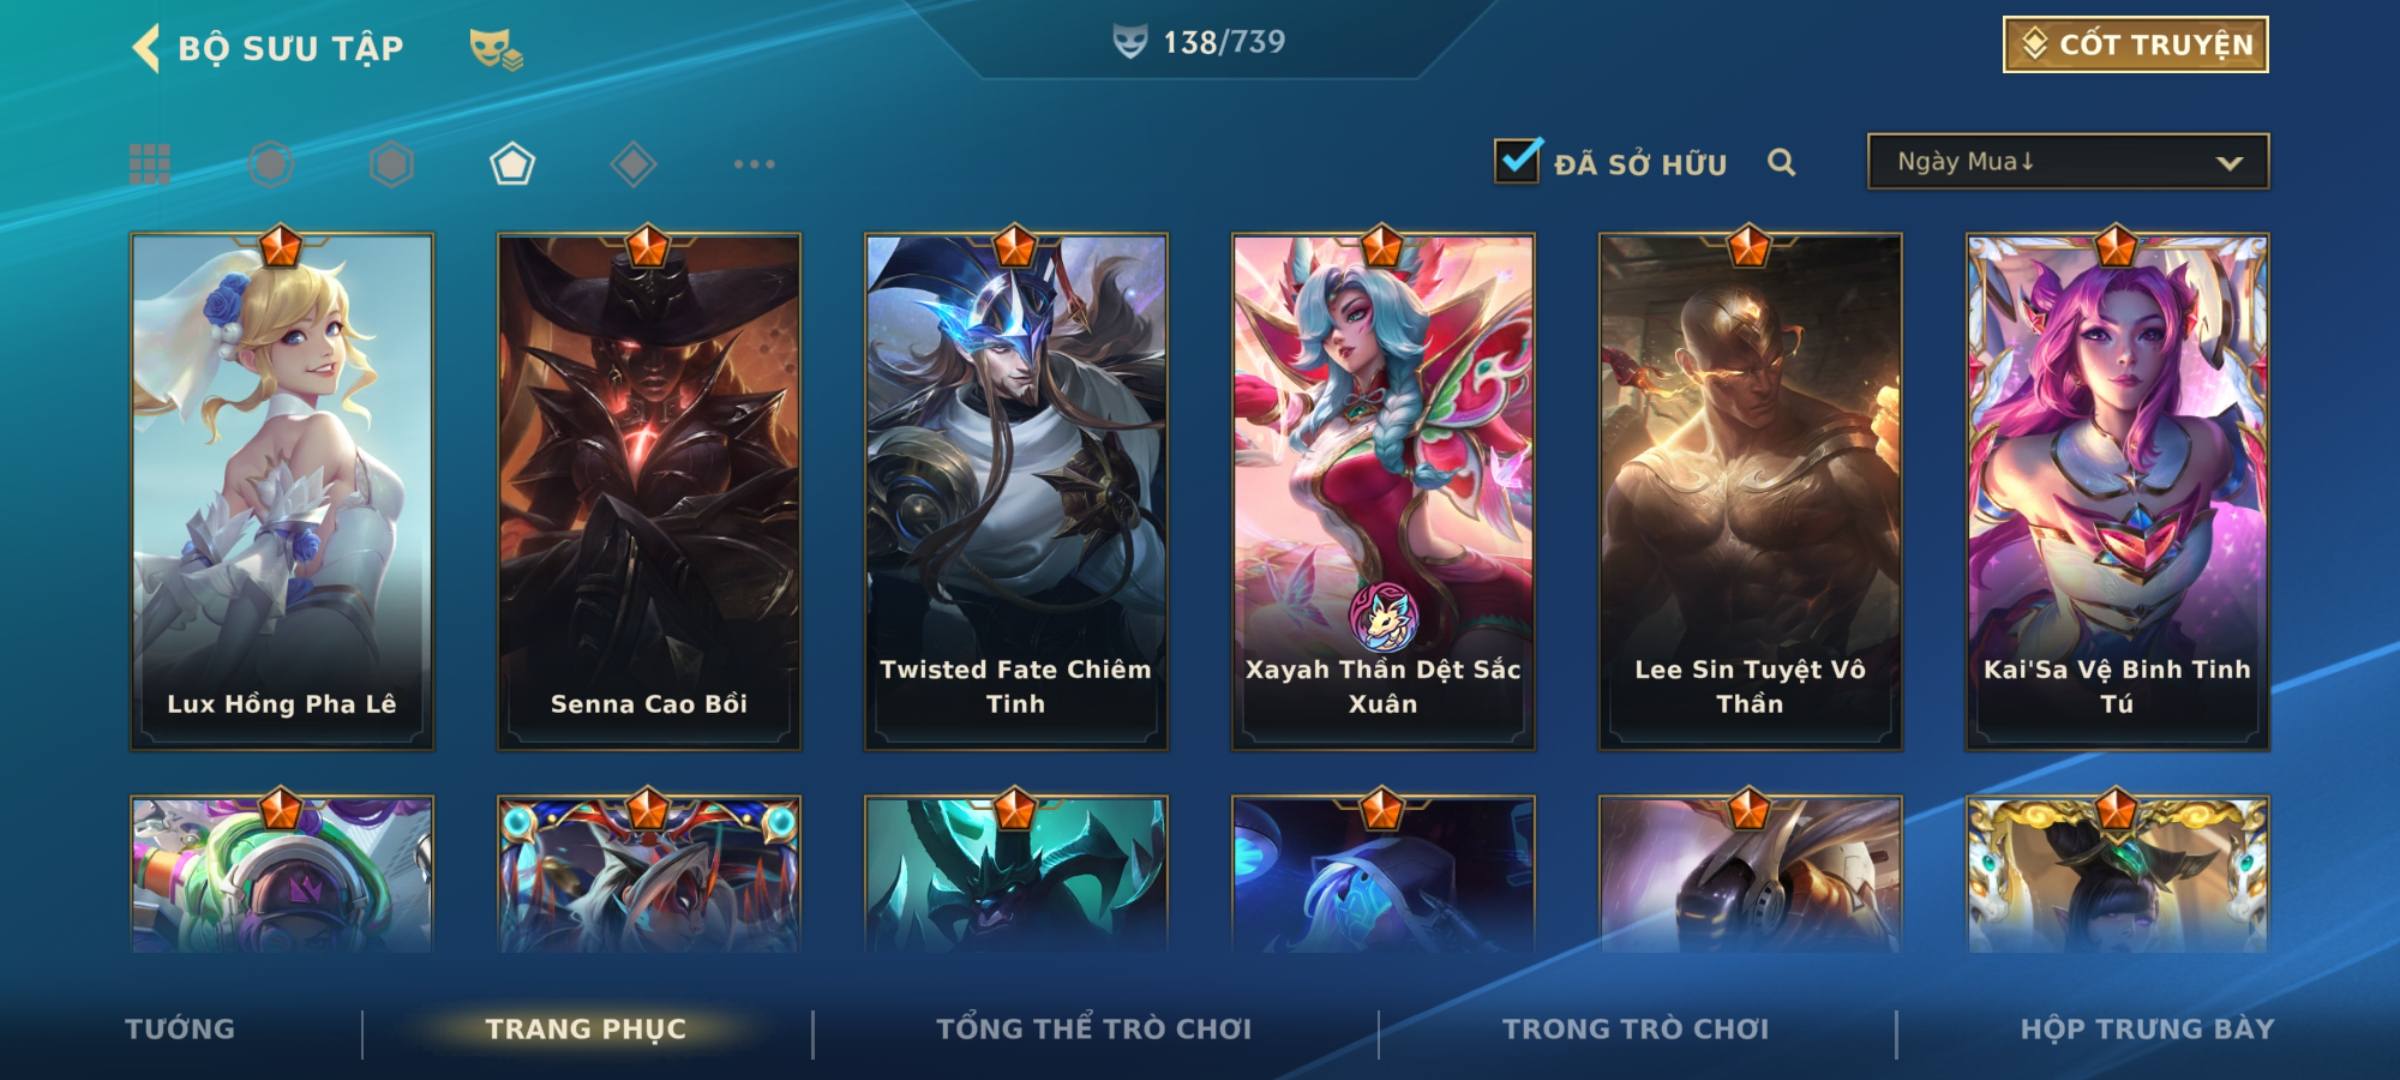Toggle the Đã Sở Hữu checkbox

[1517, 161]
